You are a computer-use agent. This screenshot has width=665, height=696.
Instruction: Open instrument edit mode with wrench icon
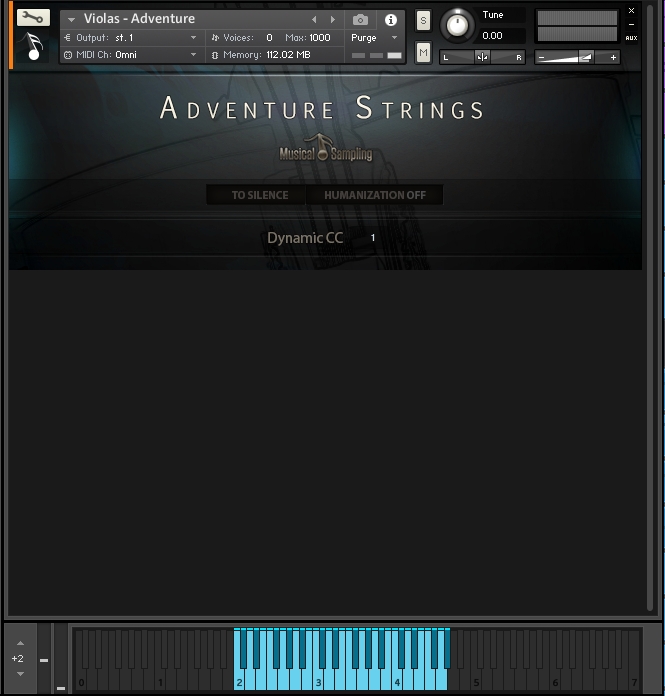[x=33, y=17]
